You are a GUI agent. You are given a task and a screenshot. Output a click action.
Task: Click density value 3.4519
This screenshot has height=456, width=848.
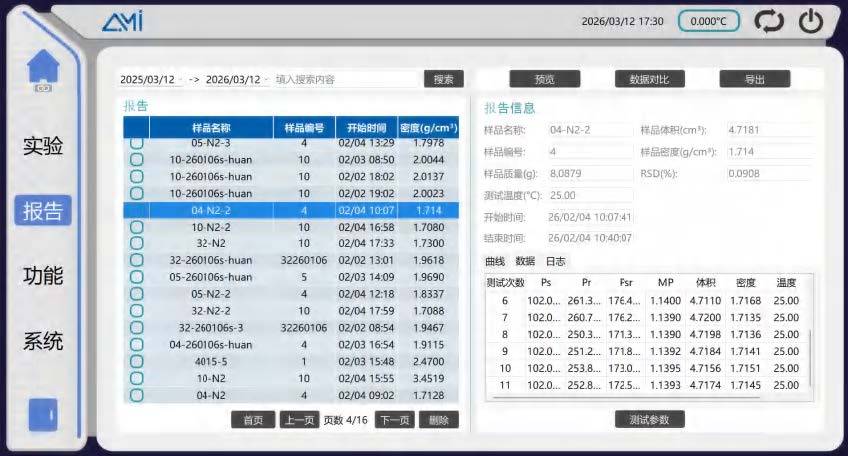[428, 378]
